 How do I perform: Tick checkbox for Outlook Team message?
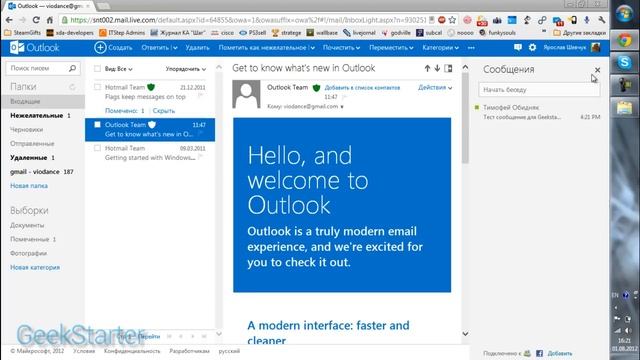pos(97,124)
